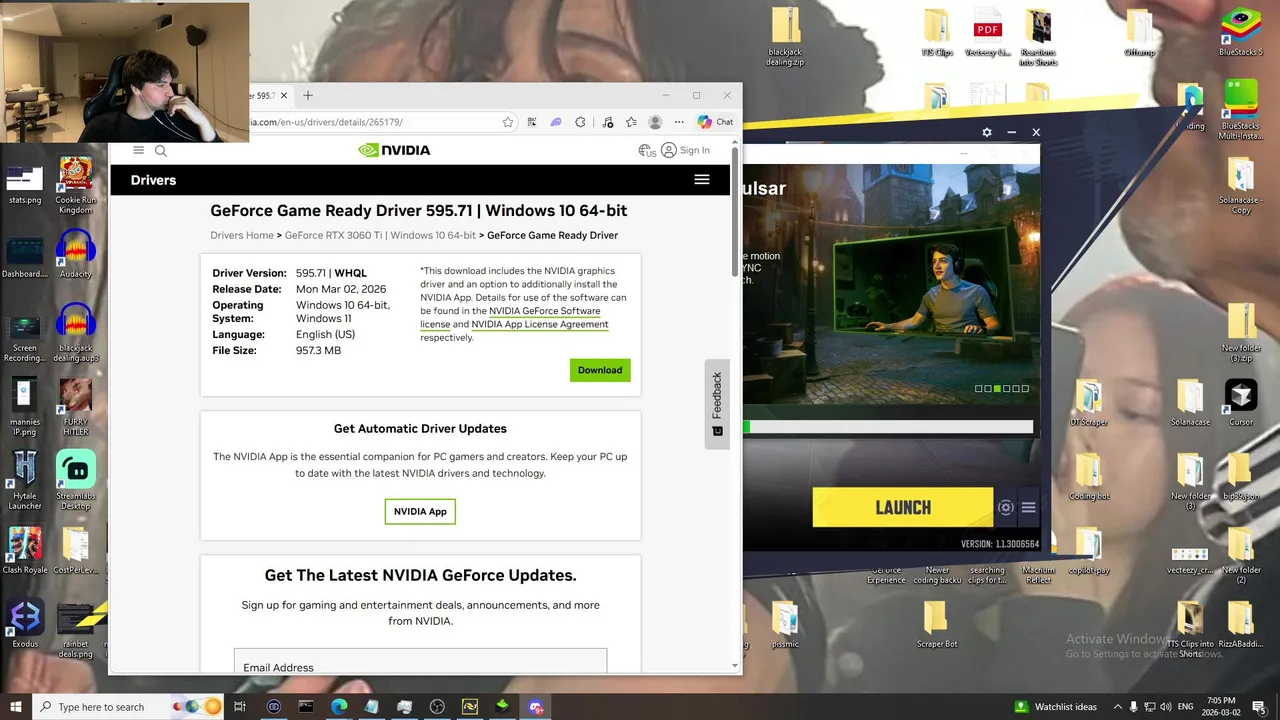Screen dimensions: 1280x720
Task: Click the media control music note icon
Action: point(607,122)
